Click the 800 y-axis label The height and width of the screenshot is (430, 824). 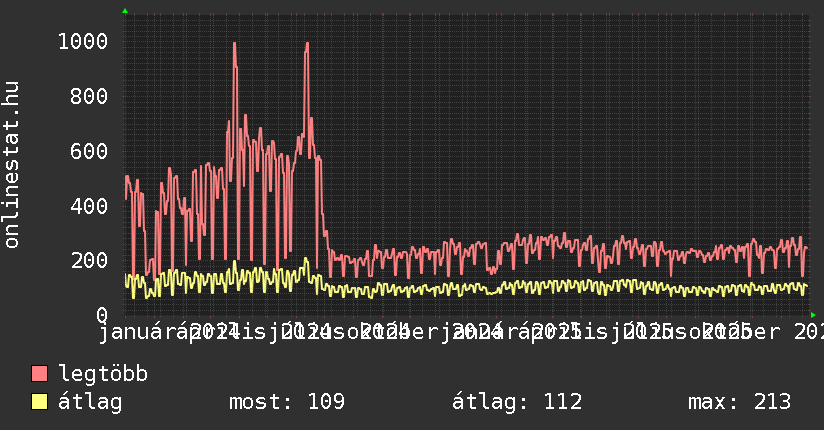pos(88,96)
